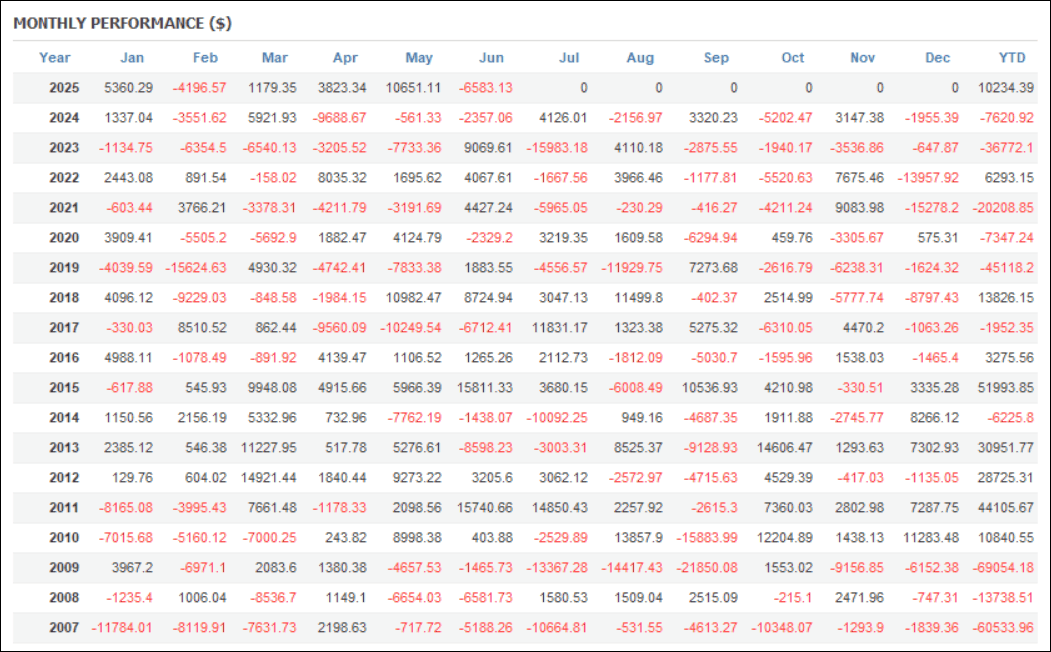
Task: Click the Oct column header
Action: pyautogui.click(x=792, y=58)
